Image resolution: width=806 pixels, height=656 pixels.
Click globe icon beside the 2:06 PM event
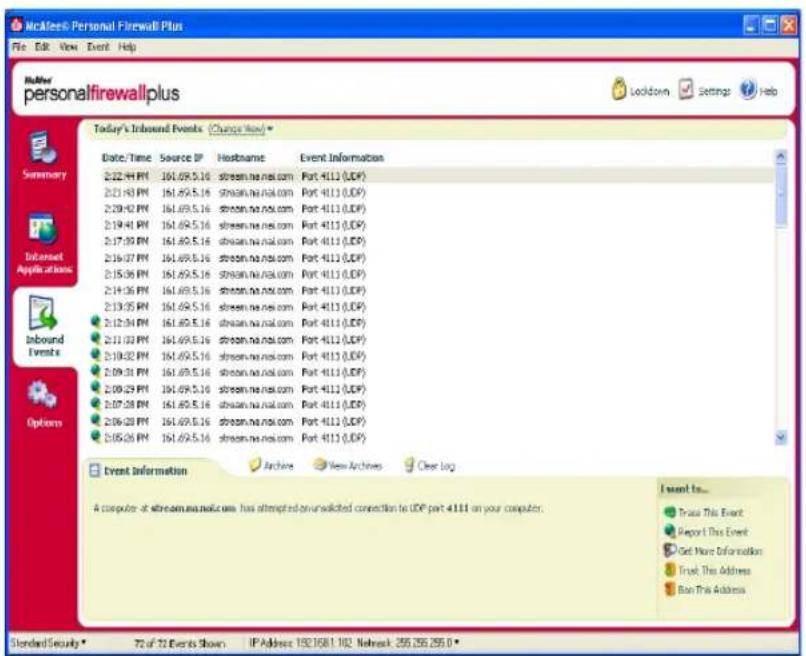(x=96, y=420)
